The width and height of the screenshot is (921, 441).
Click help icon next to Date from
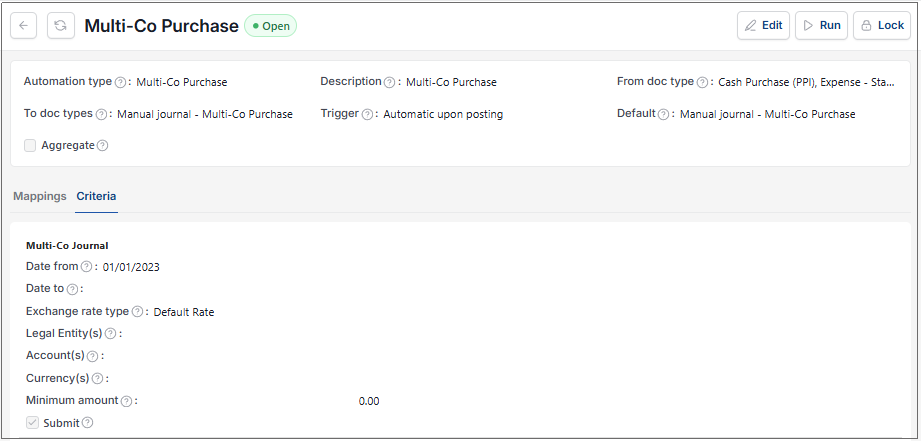coord(86,267)
